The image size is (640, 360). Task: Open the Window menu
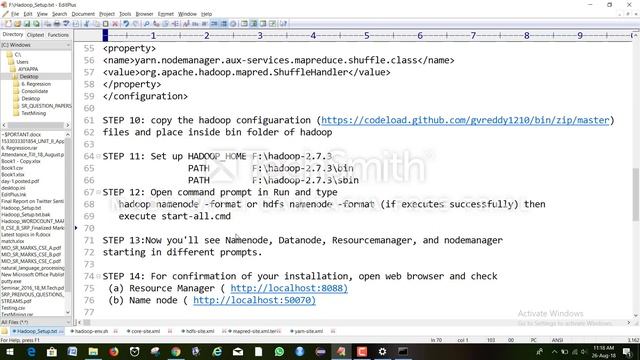[x=187, y=14]
